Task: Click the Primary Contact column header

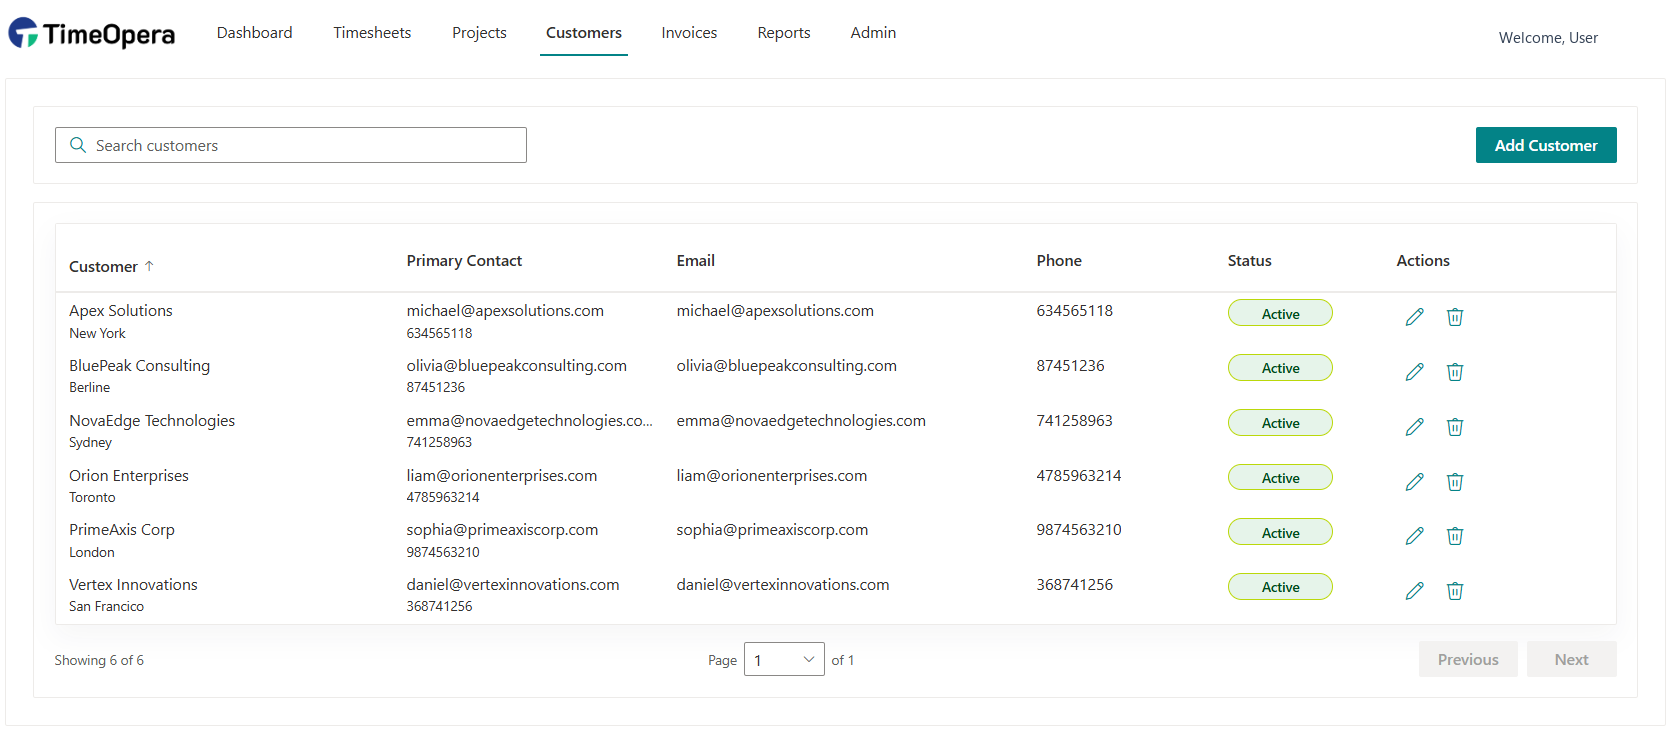Action: (464, 261)
